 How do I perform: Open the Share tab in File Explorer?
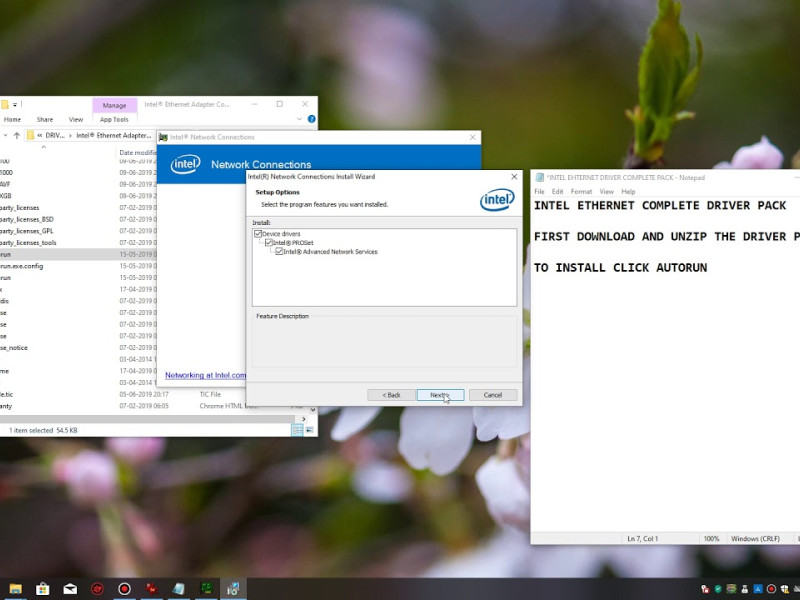(x=45, y=119)
